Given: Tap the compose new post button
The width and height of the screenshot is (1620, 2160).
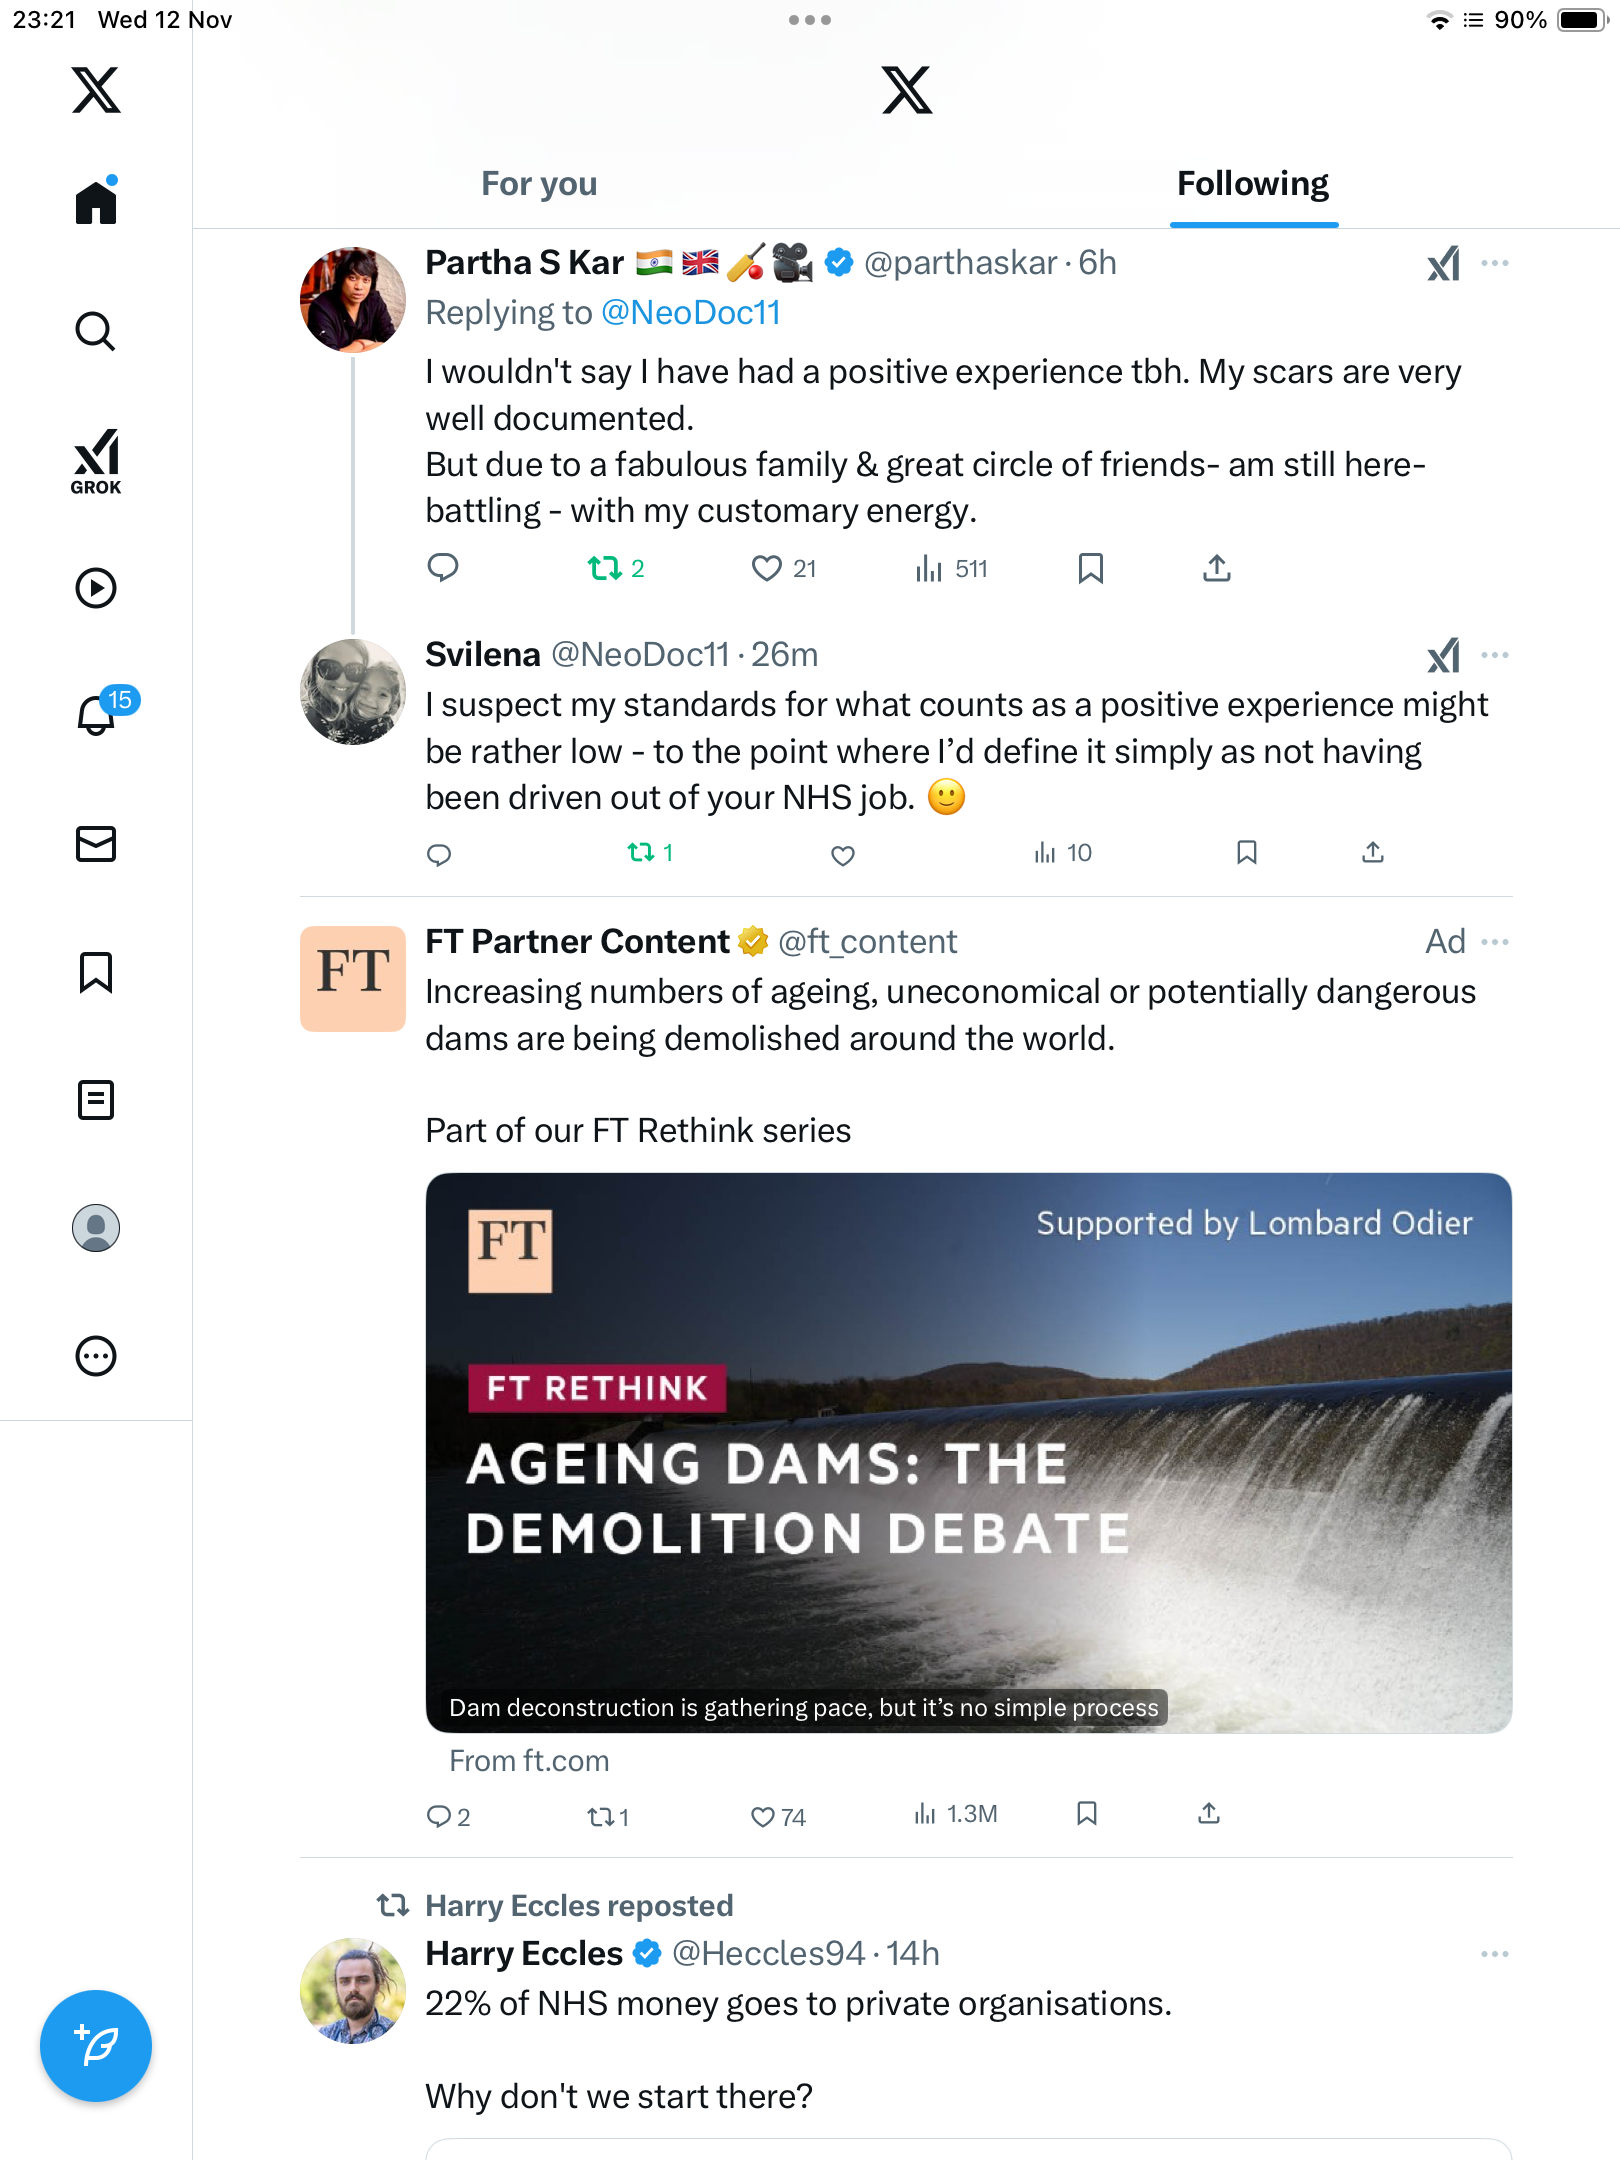Looking at the screenshot, I should 96,2046.
